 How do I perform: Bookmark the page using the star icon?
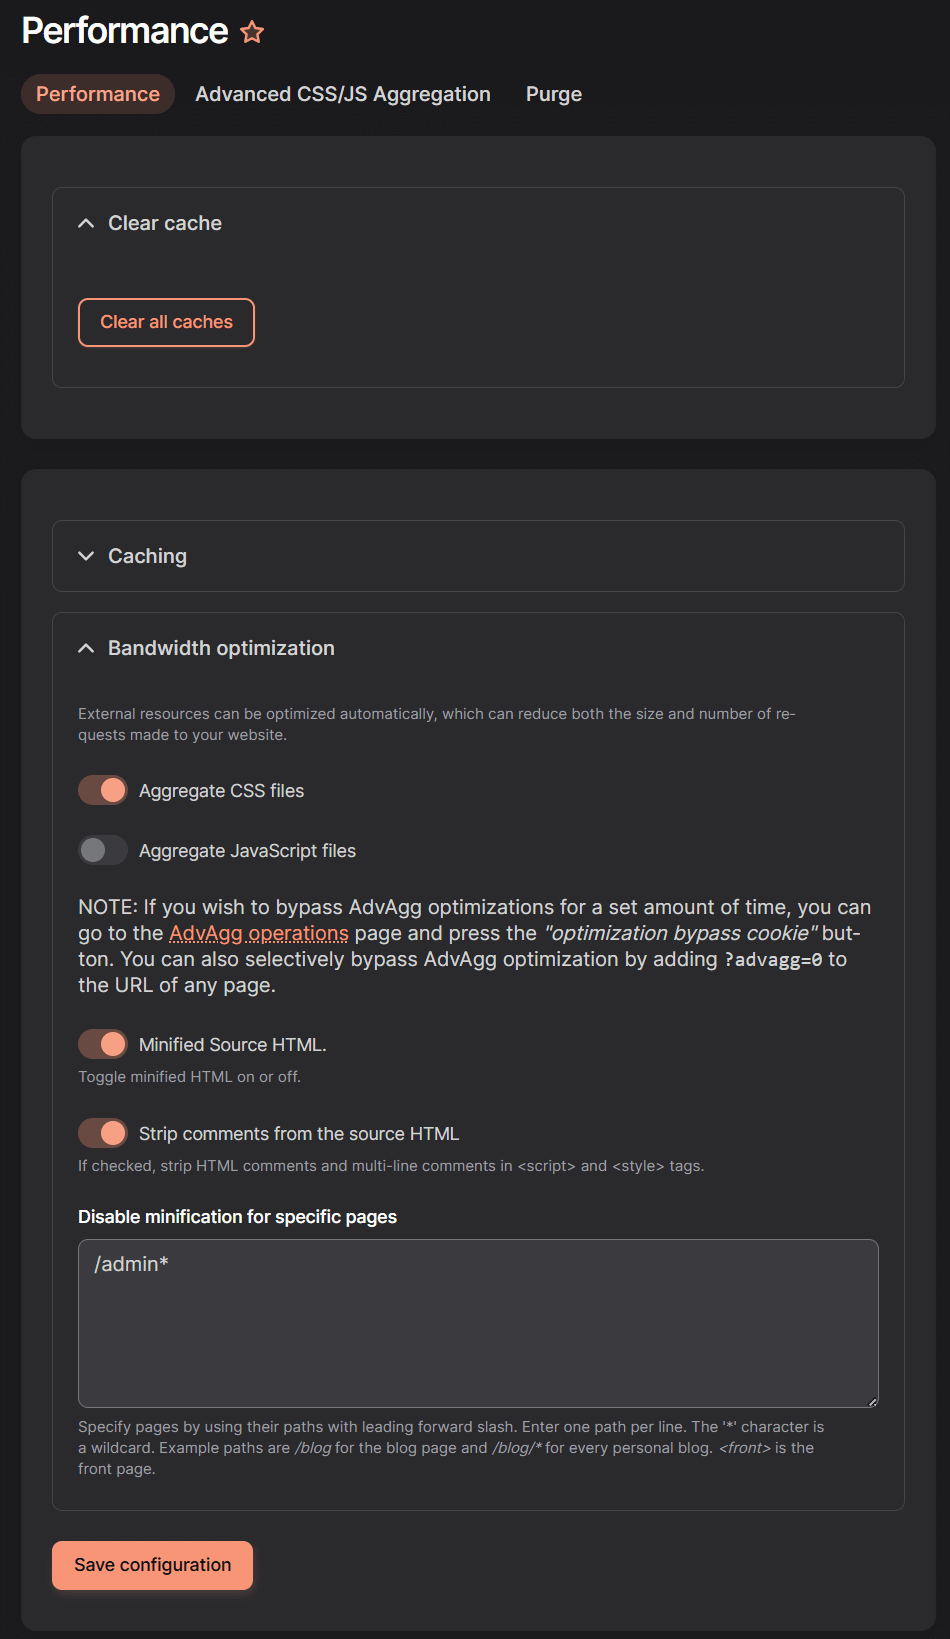(x=253, y=31)
